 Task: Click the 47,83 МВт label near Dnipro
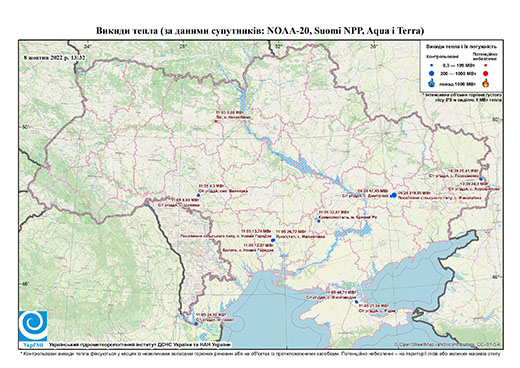[373, 191]
